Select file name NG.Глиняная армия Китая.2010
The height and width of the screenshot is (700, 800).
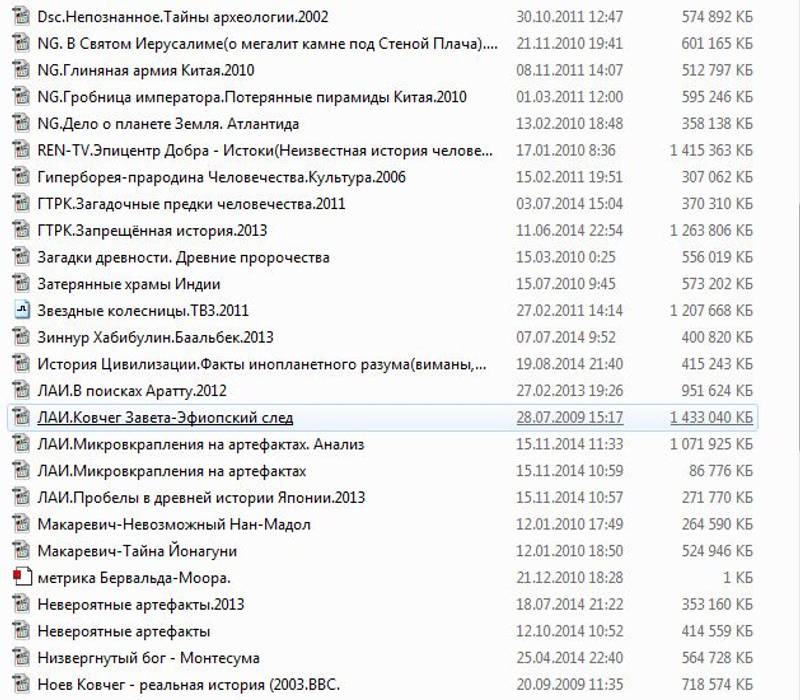[x=146, y=70]
